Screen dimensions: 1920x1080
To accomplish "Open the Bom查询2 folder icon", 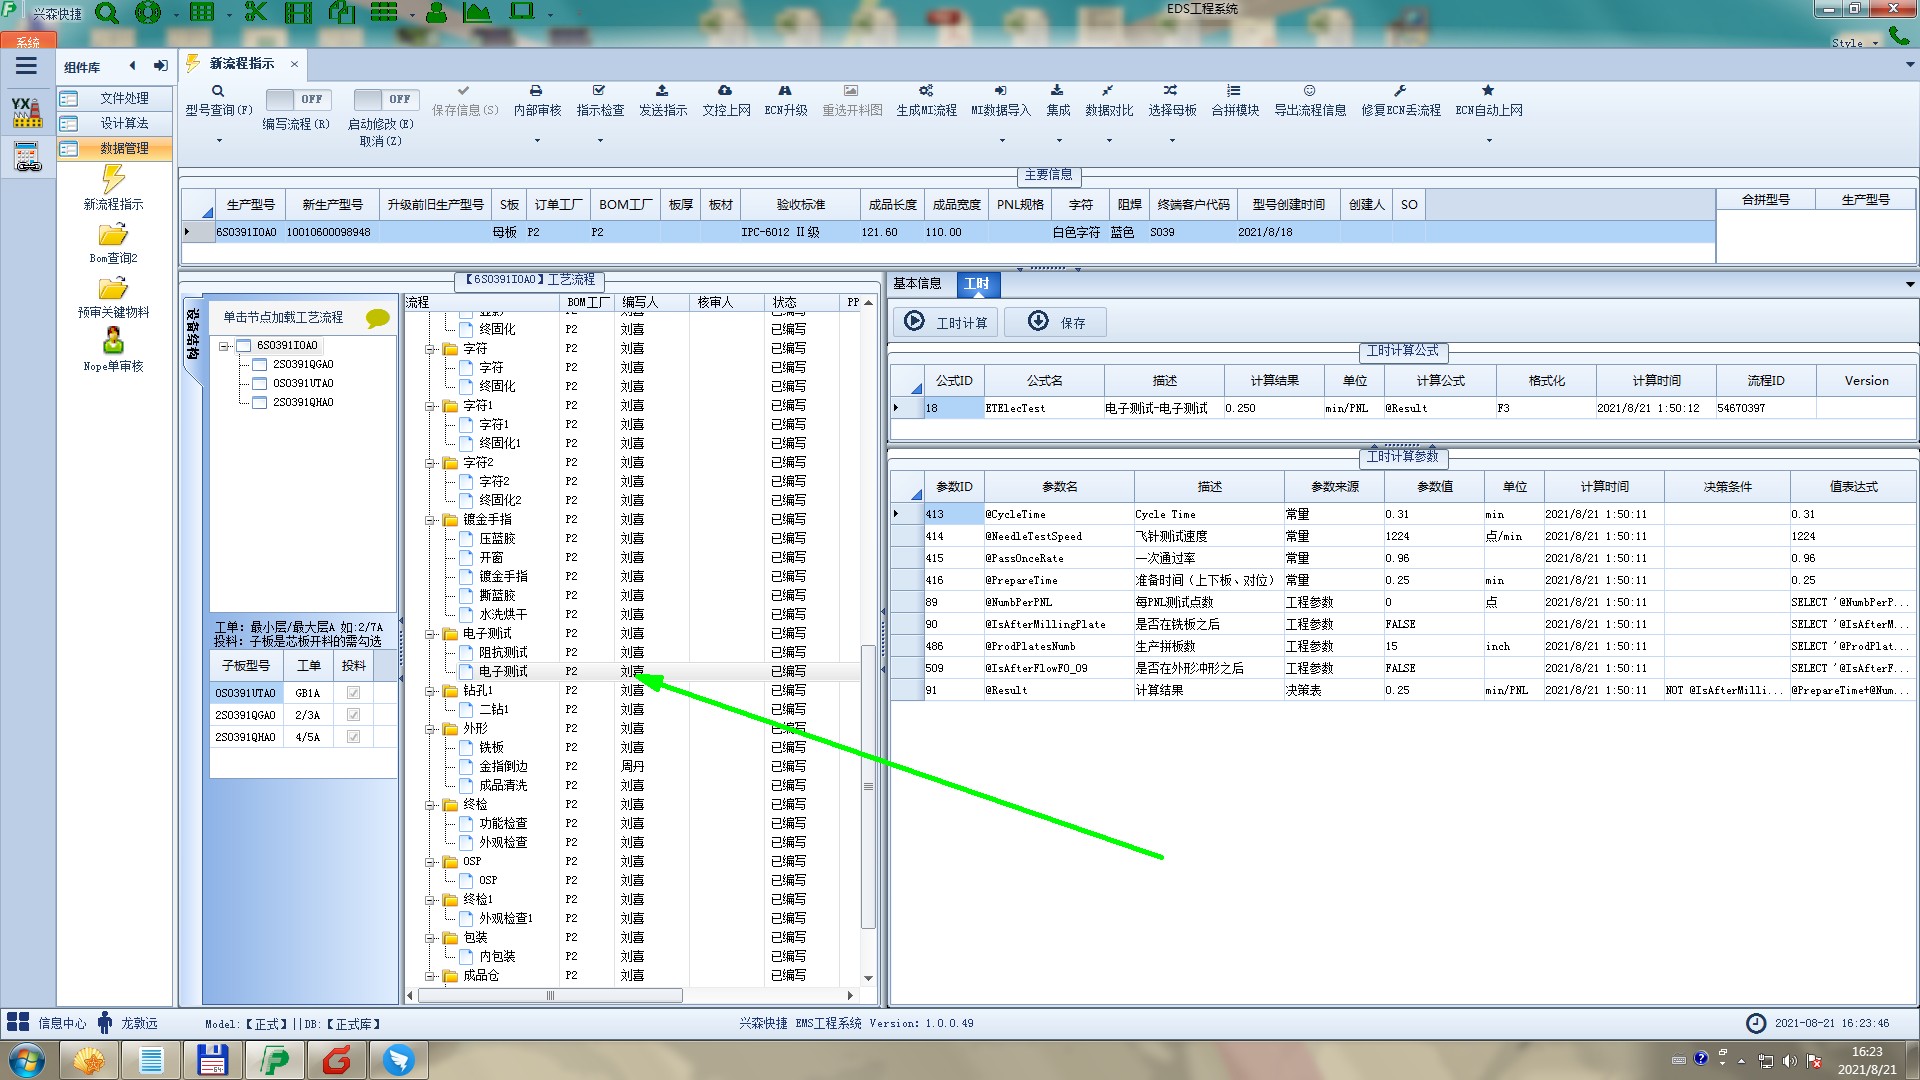I will (113, 235).
